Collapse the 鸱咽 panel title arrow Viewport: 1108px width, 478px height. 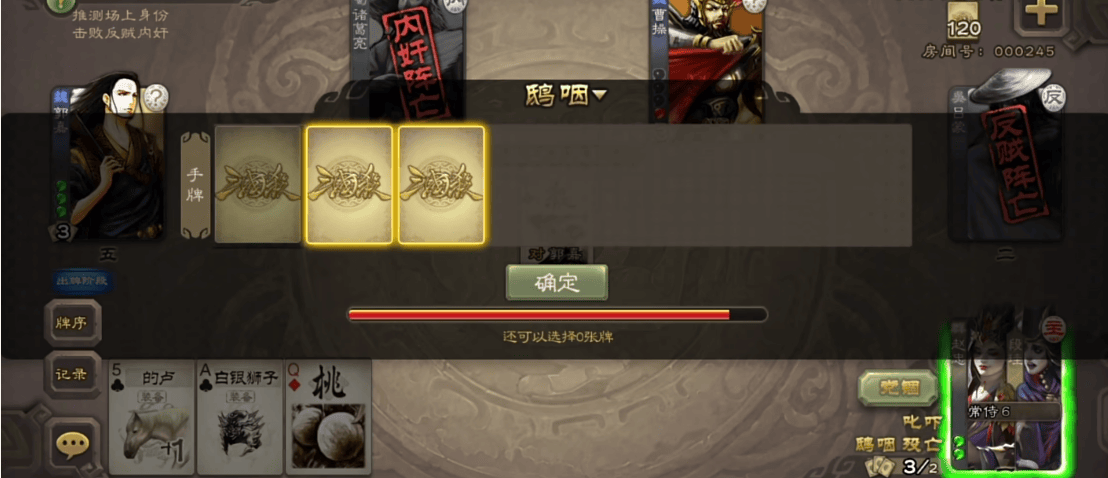point(599,95)
